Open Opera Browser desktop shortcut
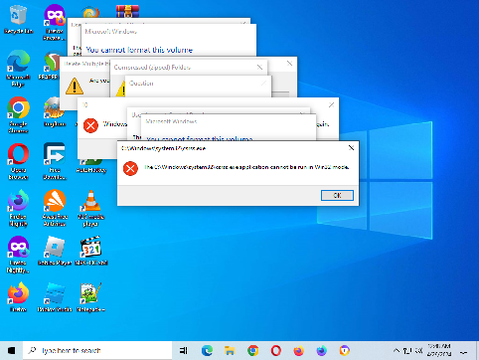The height and width of the screenshot is (360, 479). click(x=18, y=162)
